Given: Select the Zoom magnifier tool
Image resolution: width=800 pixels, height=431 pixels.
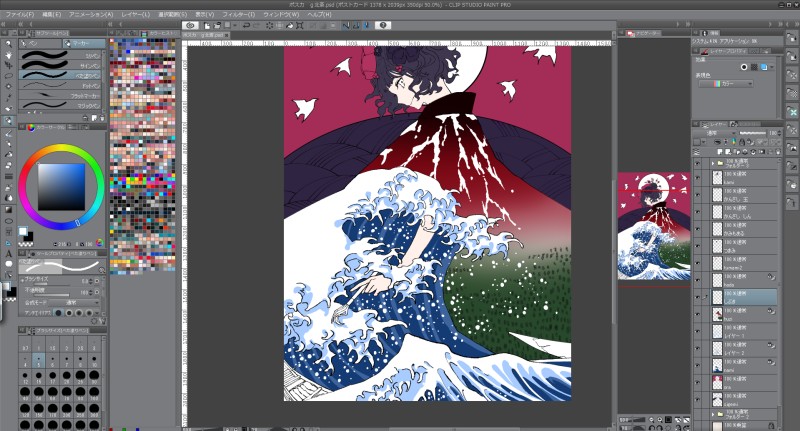Looking at the screenshot, I should (9, 44).
